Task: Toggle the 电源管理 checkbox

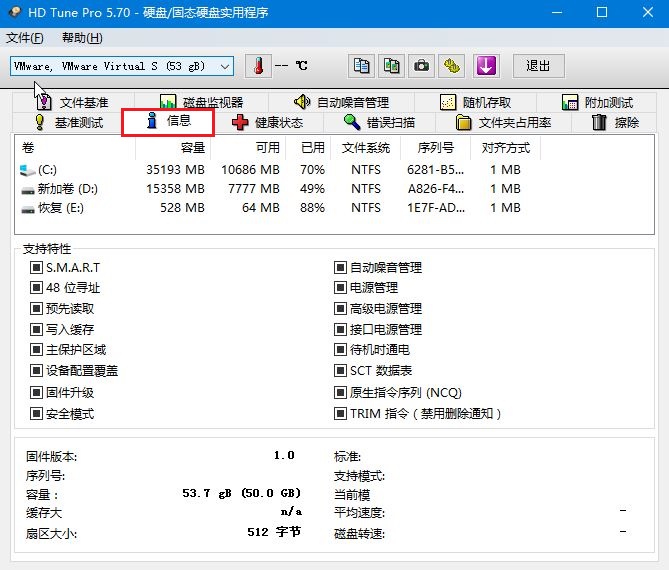Action: pyautogui.click(x=340, y=288)
